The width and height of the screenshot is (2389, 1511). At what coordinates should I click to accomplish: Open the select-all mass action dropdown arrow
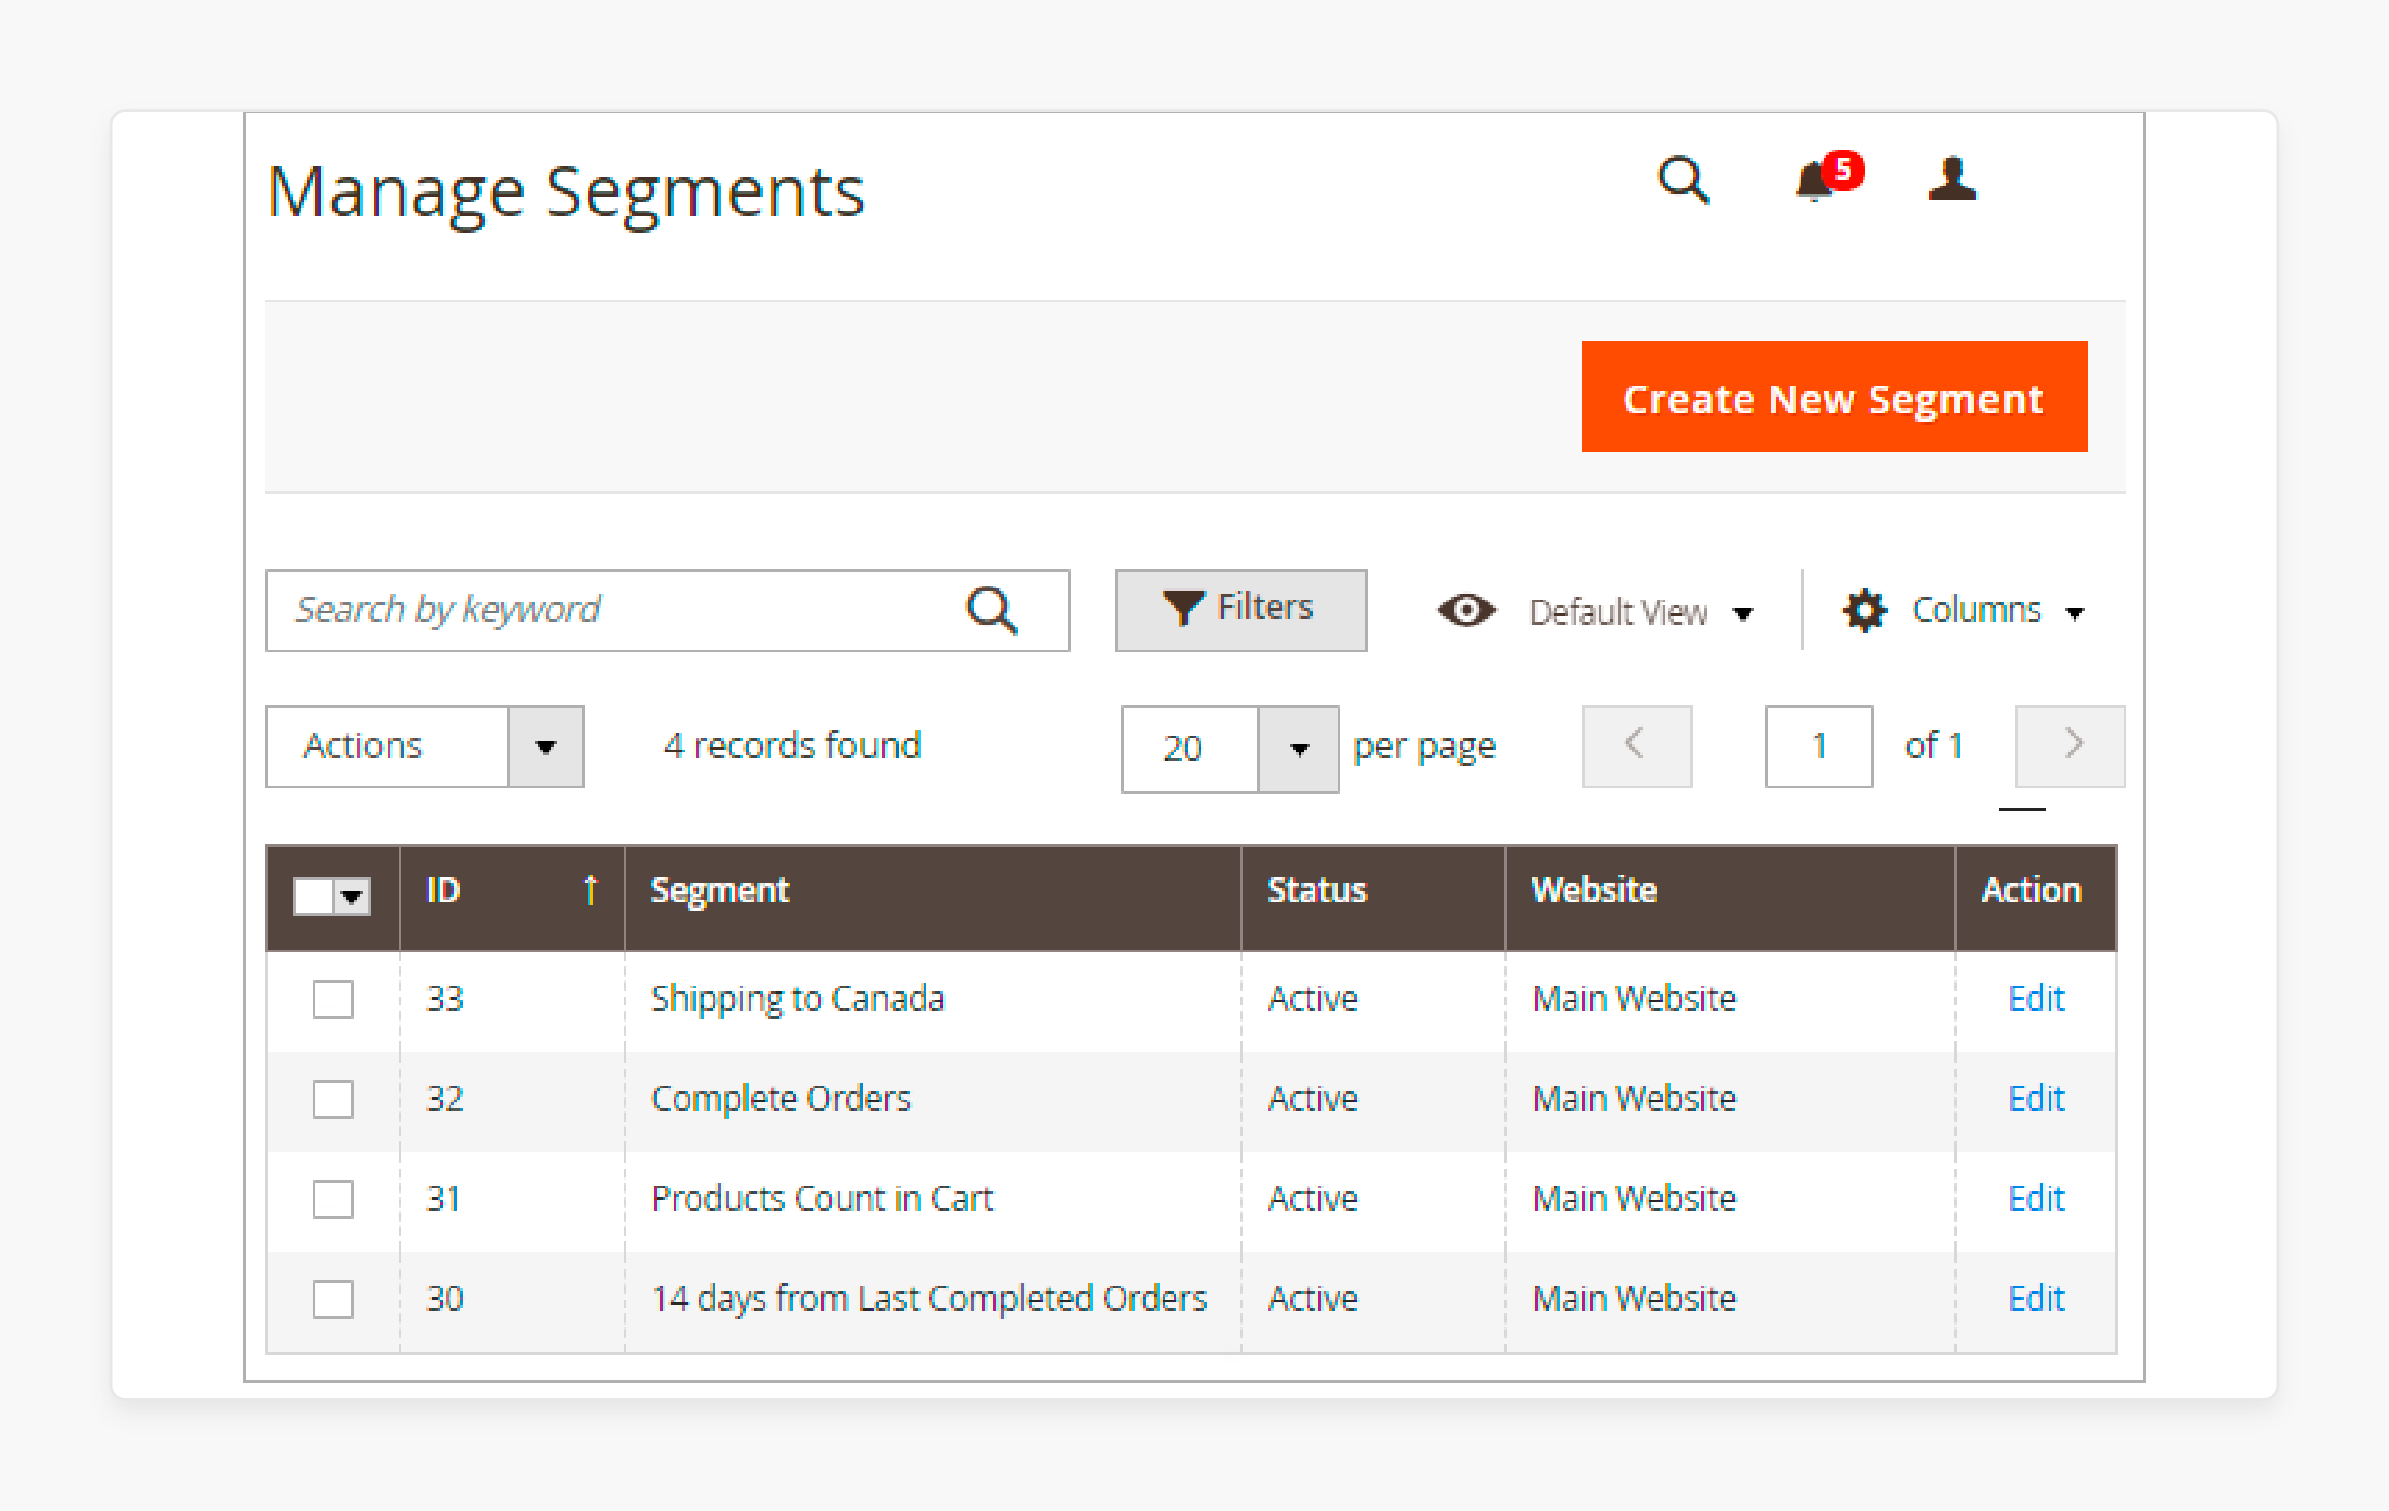352,896
